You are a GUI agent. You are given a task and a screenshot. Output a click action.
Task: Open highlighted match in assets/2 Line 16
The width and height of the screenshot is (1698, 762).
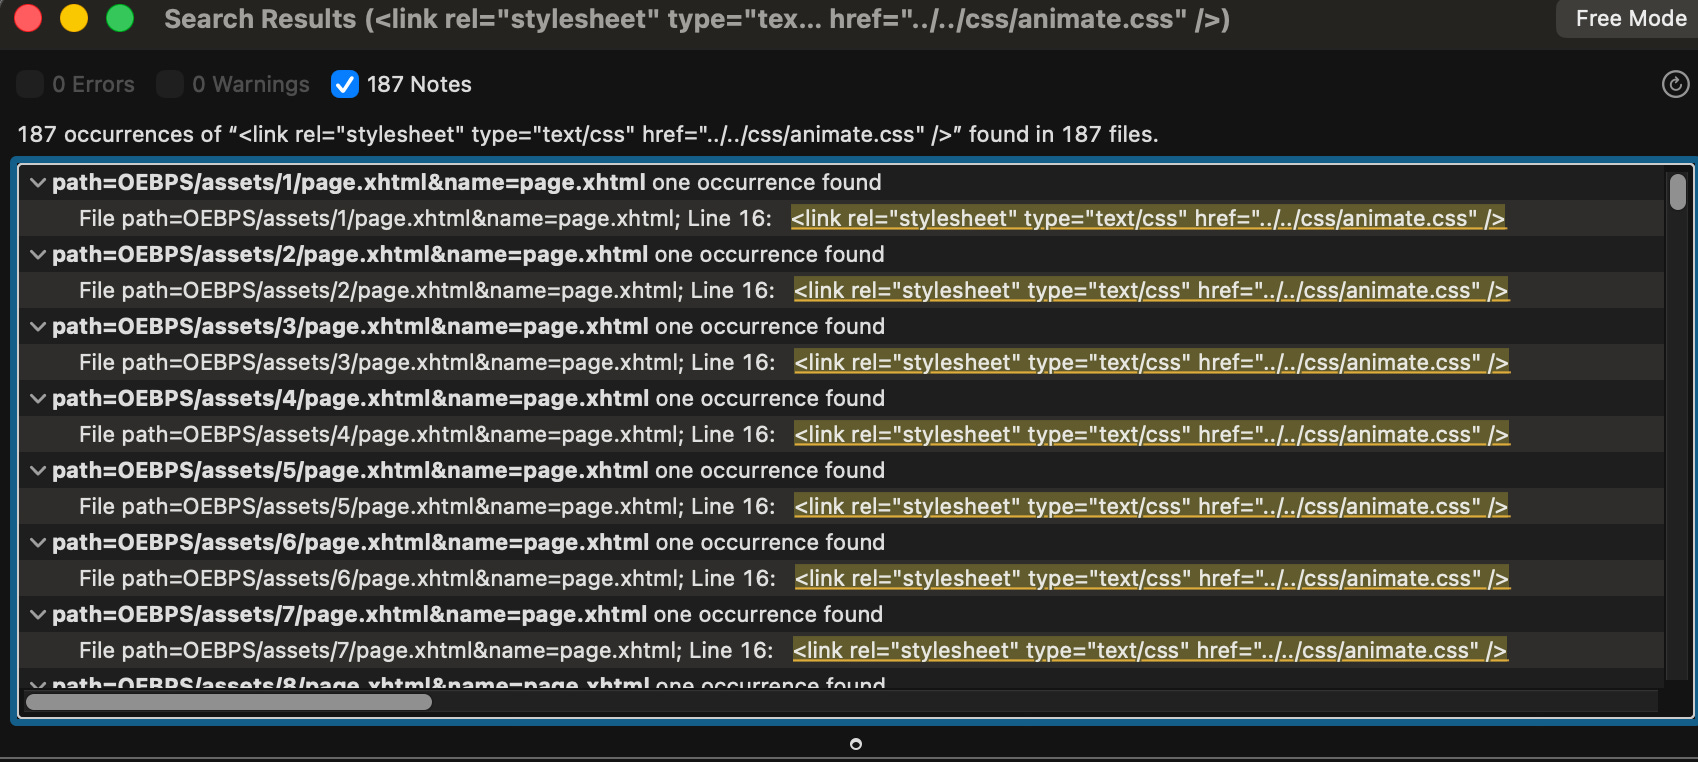click(x=1151, y=290)
